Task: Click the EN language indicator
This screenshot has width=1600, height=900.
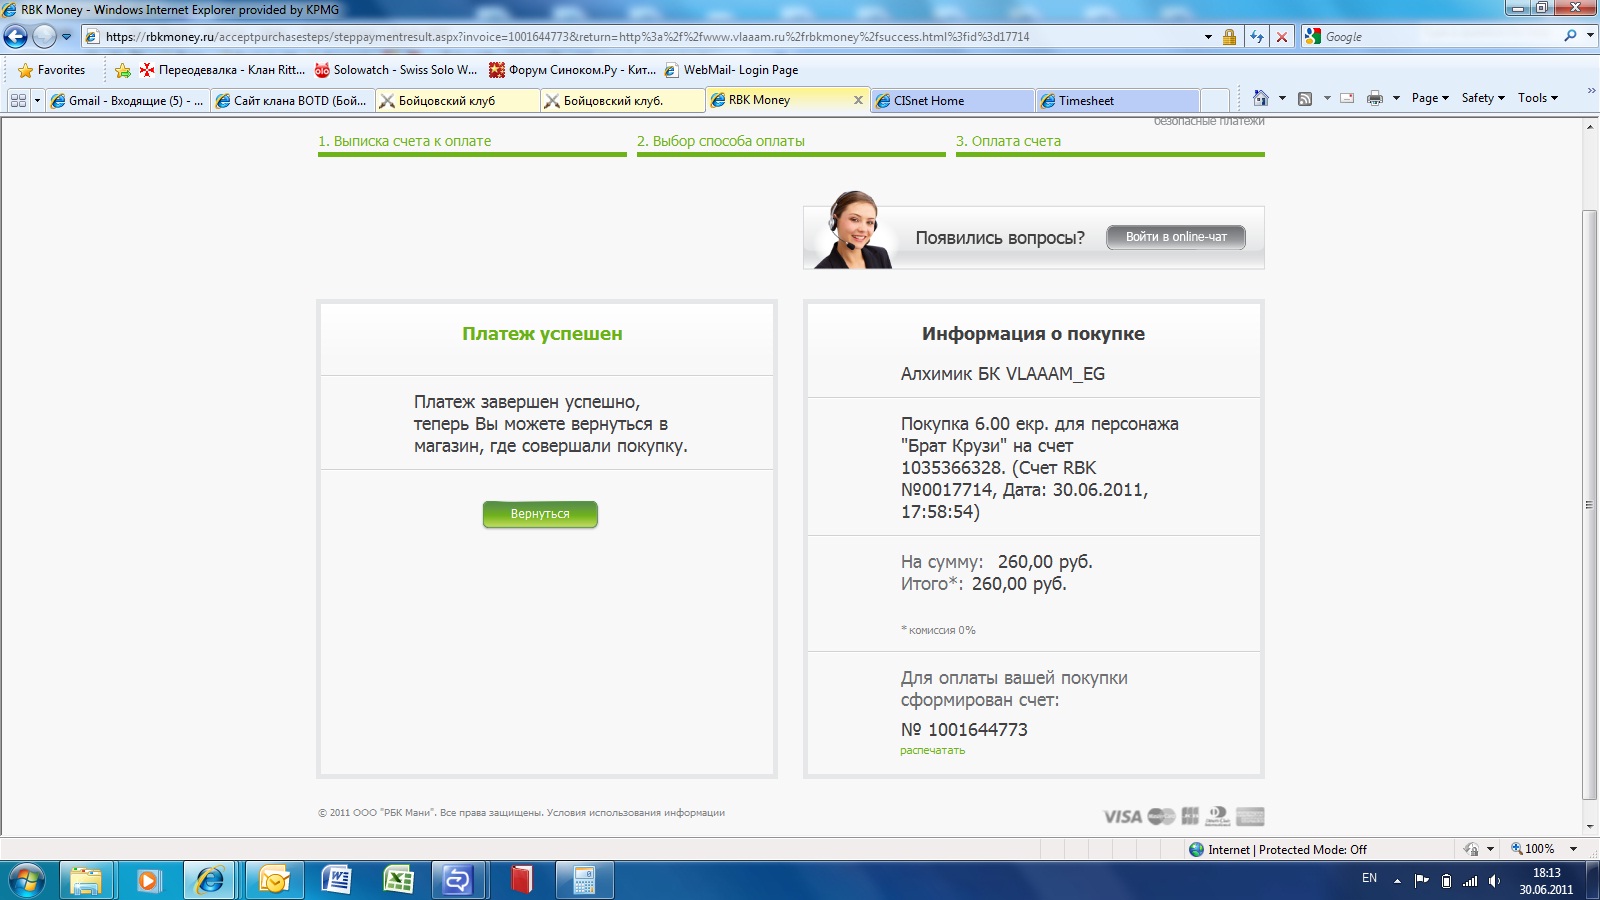Action: coord(1369,878)
